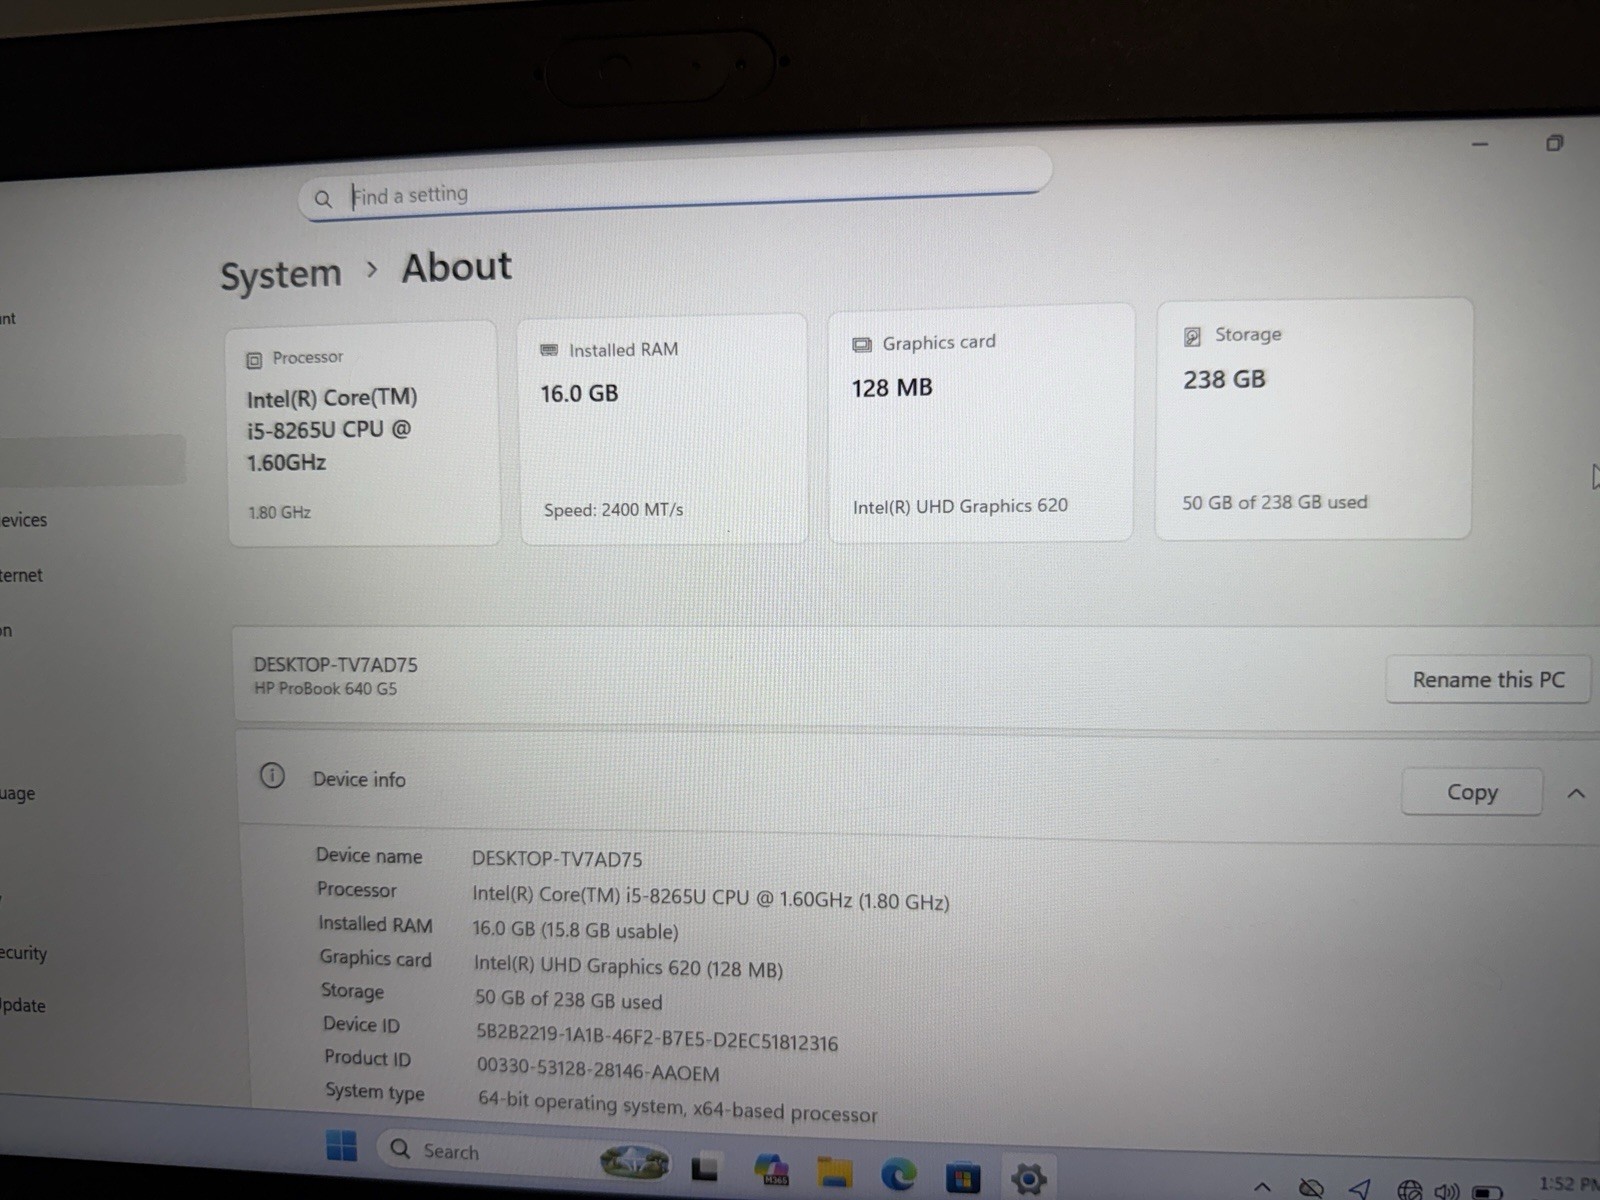Click the Storage drive icon
1600x1200 pixels.
(1192, 337)
